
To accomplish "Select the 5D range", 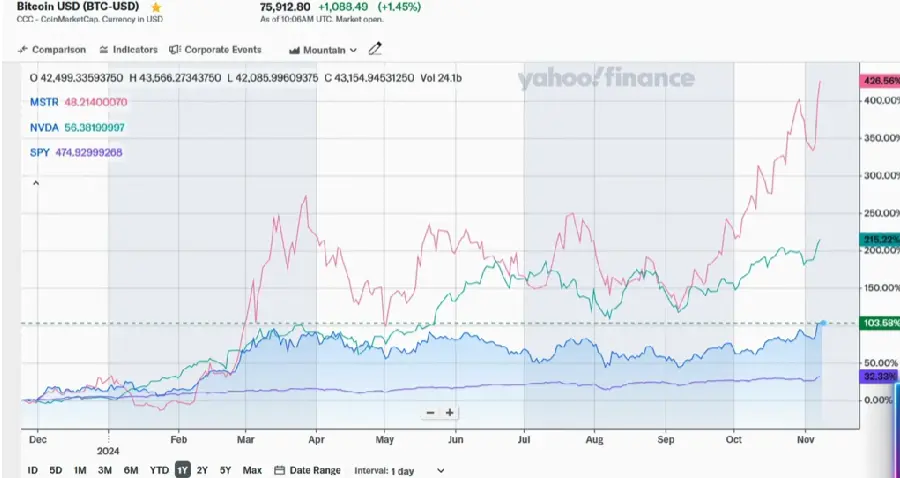I will (x=56, y=471).
